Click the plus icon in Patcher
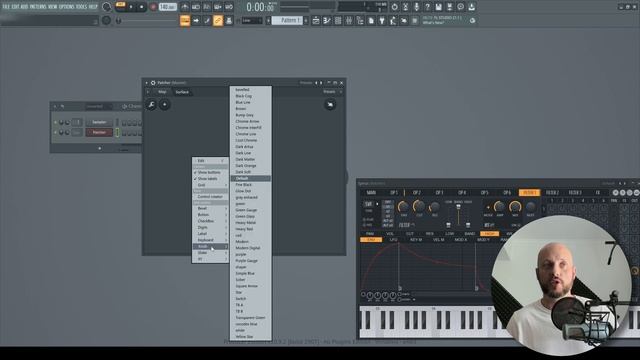 point(164,105)
